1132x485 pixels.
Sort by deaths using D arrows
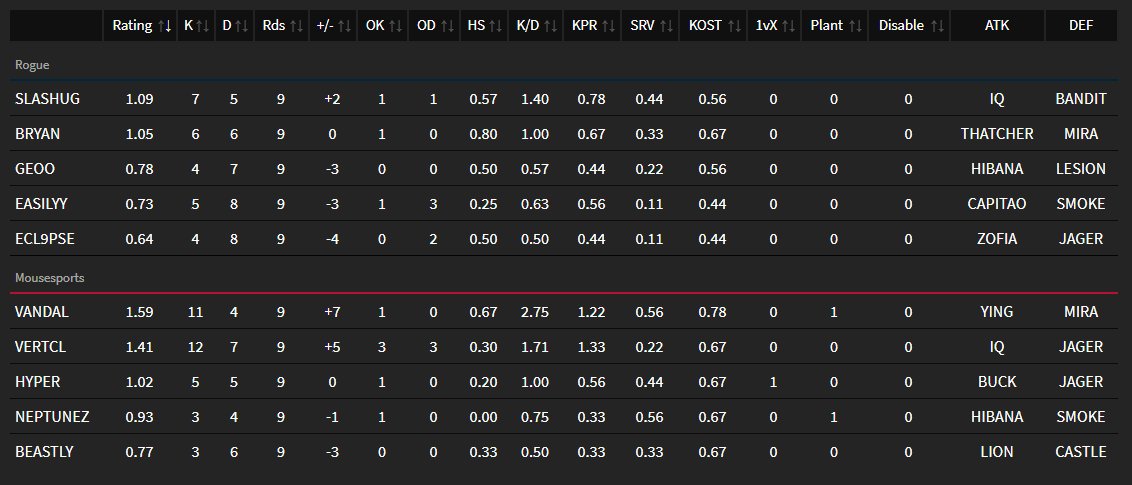242,26
